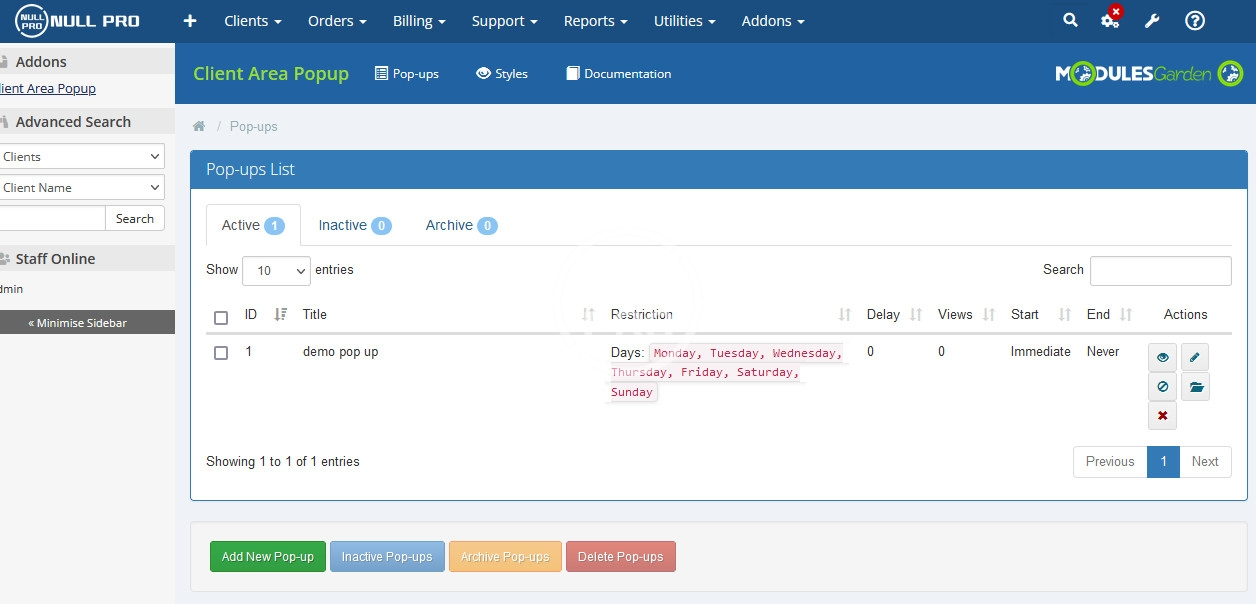Viewport: 1256px width, 604px height.
Task: Click the wrench icon in top bar
Action: coord(1152,21)
